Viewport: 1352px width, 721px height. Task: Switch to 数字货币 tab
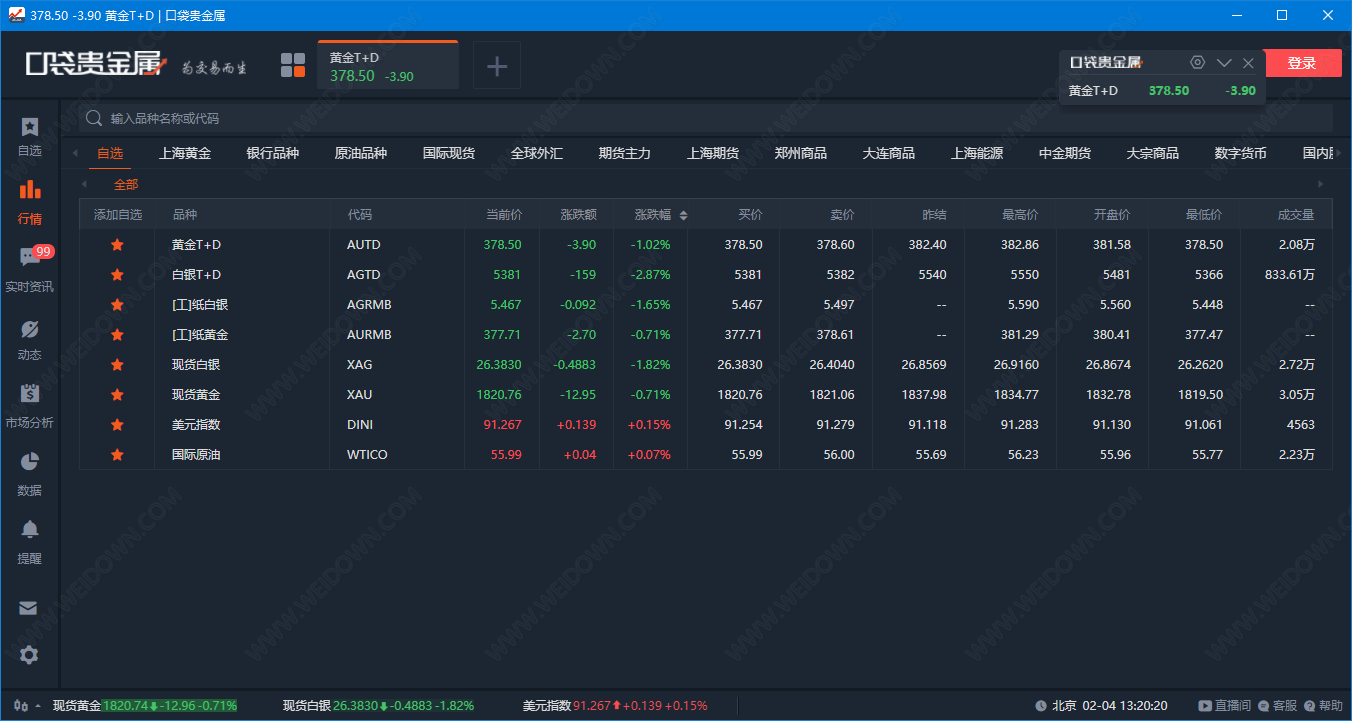tap(1241, 153)
